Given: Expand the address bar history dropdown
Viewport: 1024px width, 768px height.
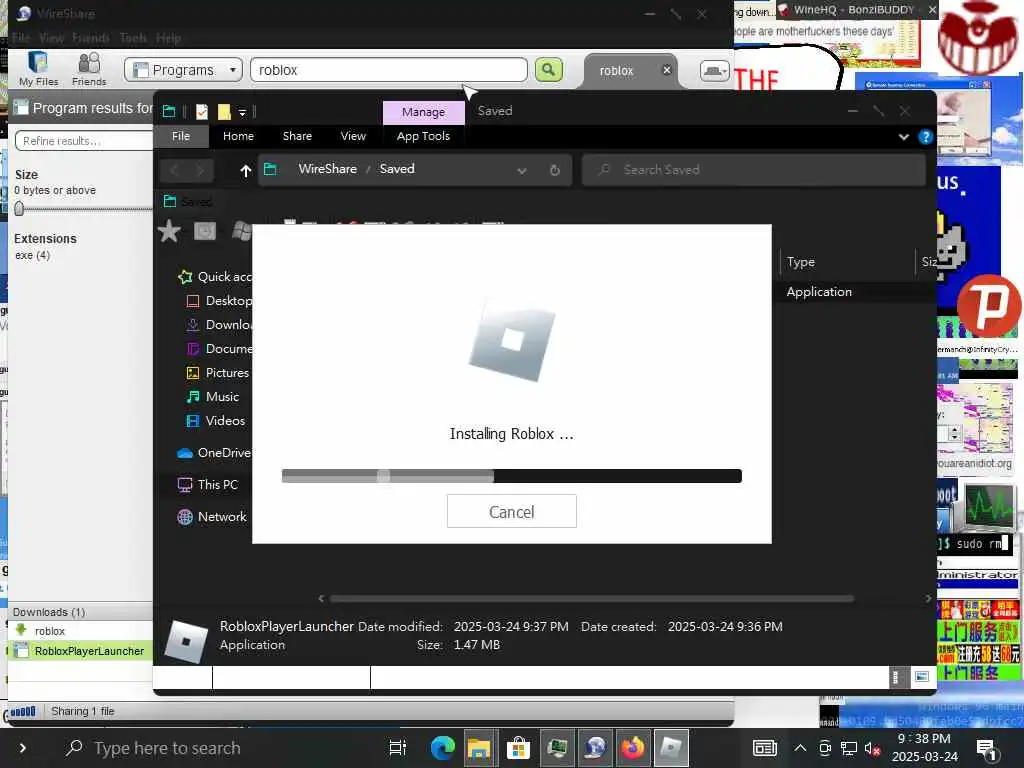Looking at the screenshot, I should pos(522,170).
